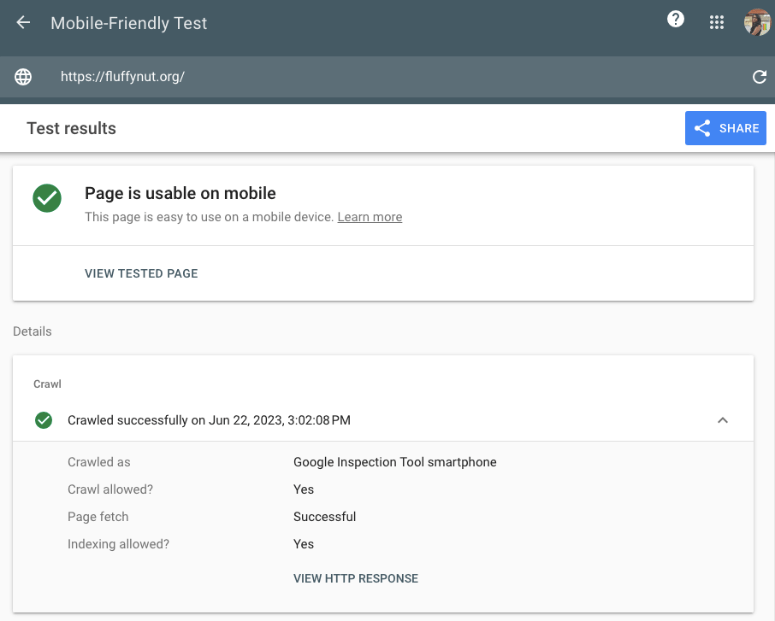Open the help question mark icon

point(675,20)
